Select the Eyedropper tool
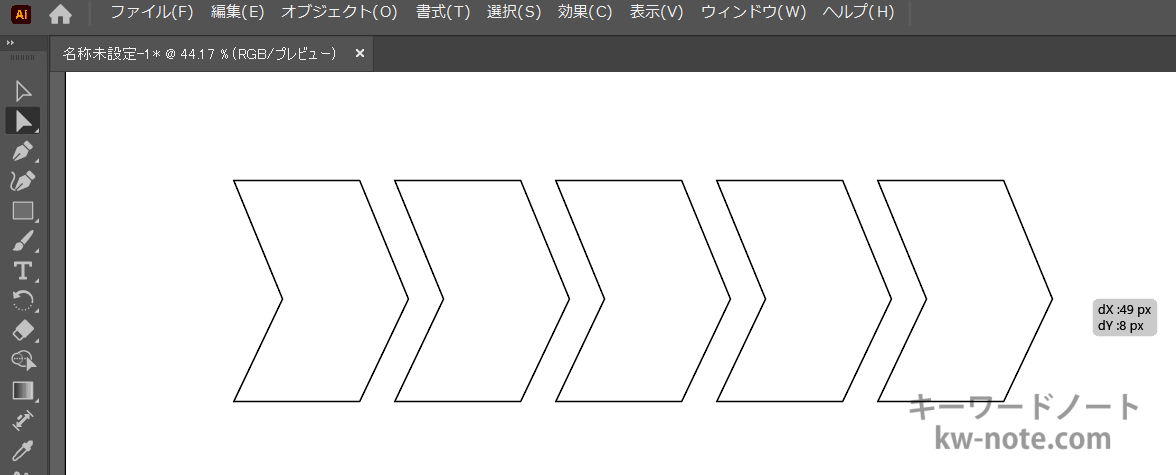 pyautogui.click(x=23, y=450)
